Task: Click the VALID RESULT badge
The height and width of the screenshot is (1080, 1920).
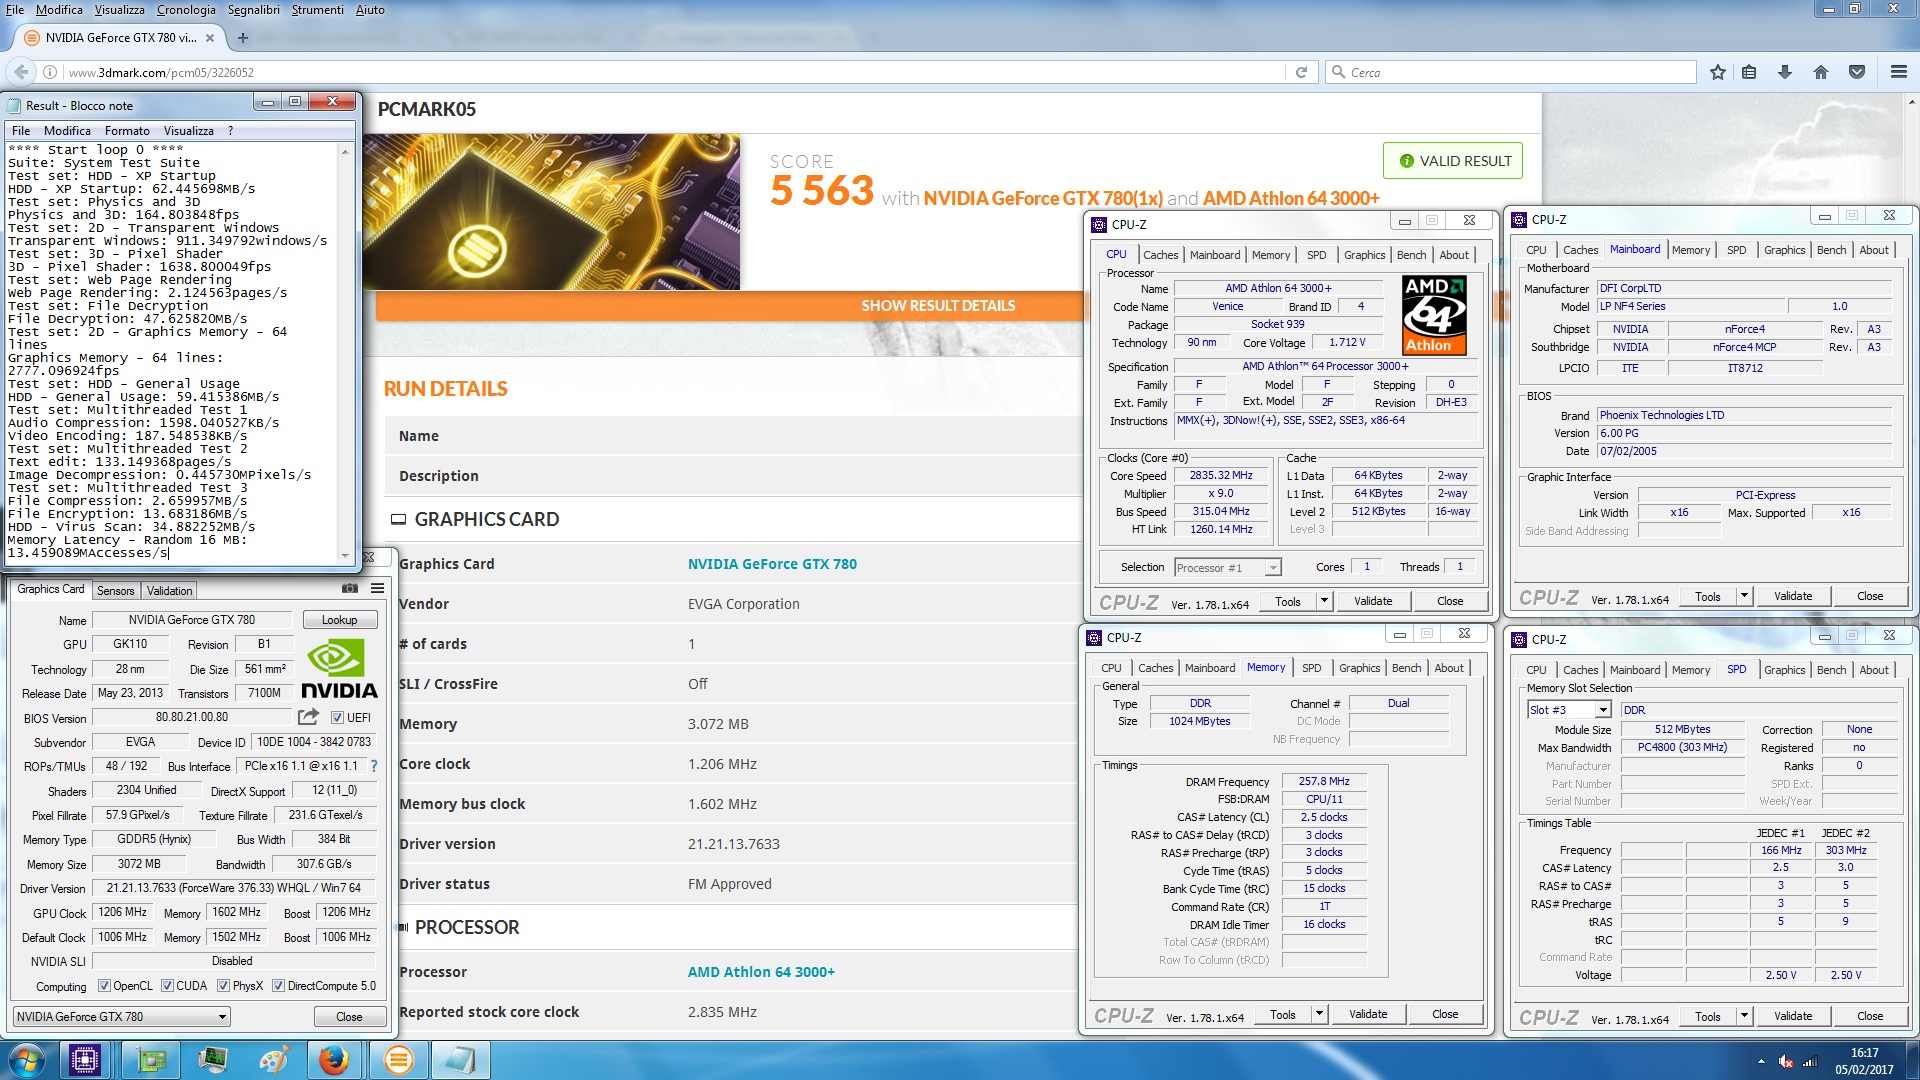Action: click(x=1453, y=161)
